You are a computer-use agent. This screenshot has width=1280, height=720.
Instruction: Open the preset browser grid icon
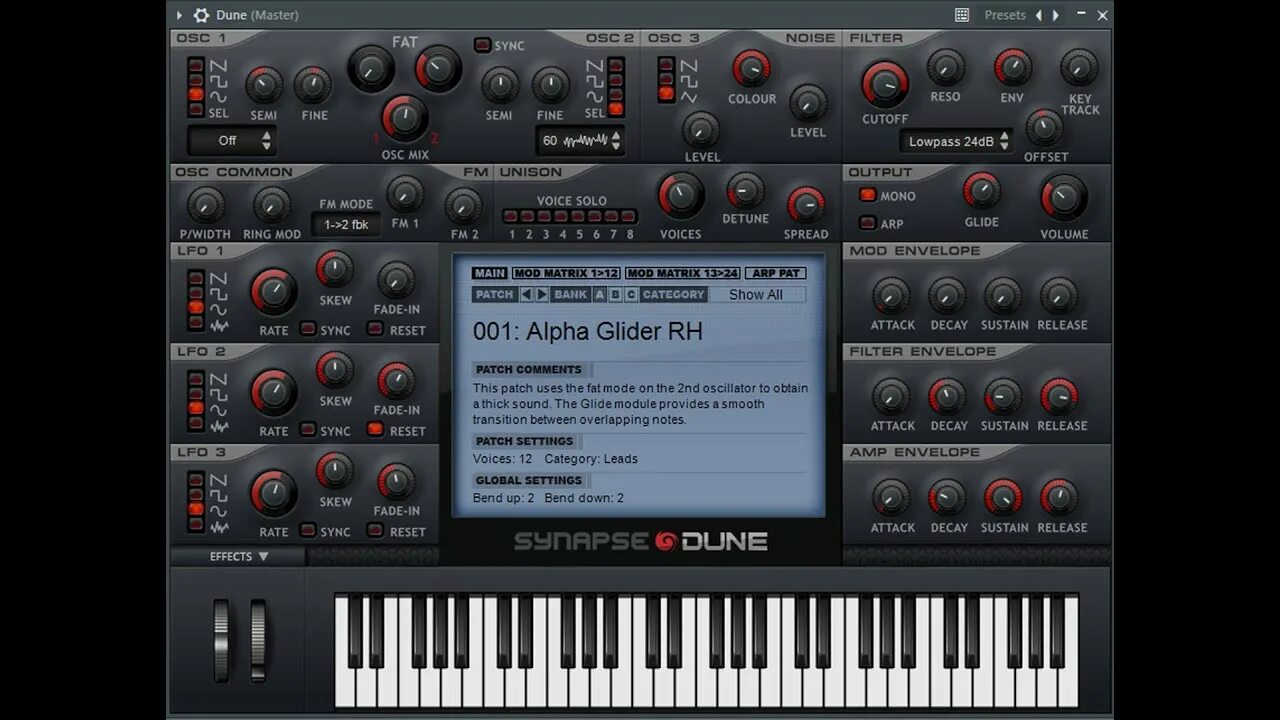(962, 15)
